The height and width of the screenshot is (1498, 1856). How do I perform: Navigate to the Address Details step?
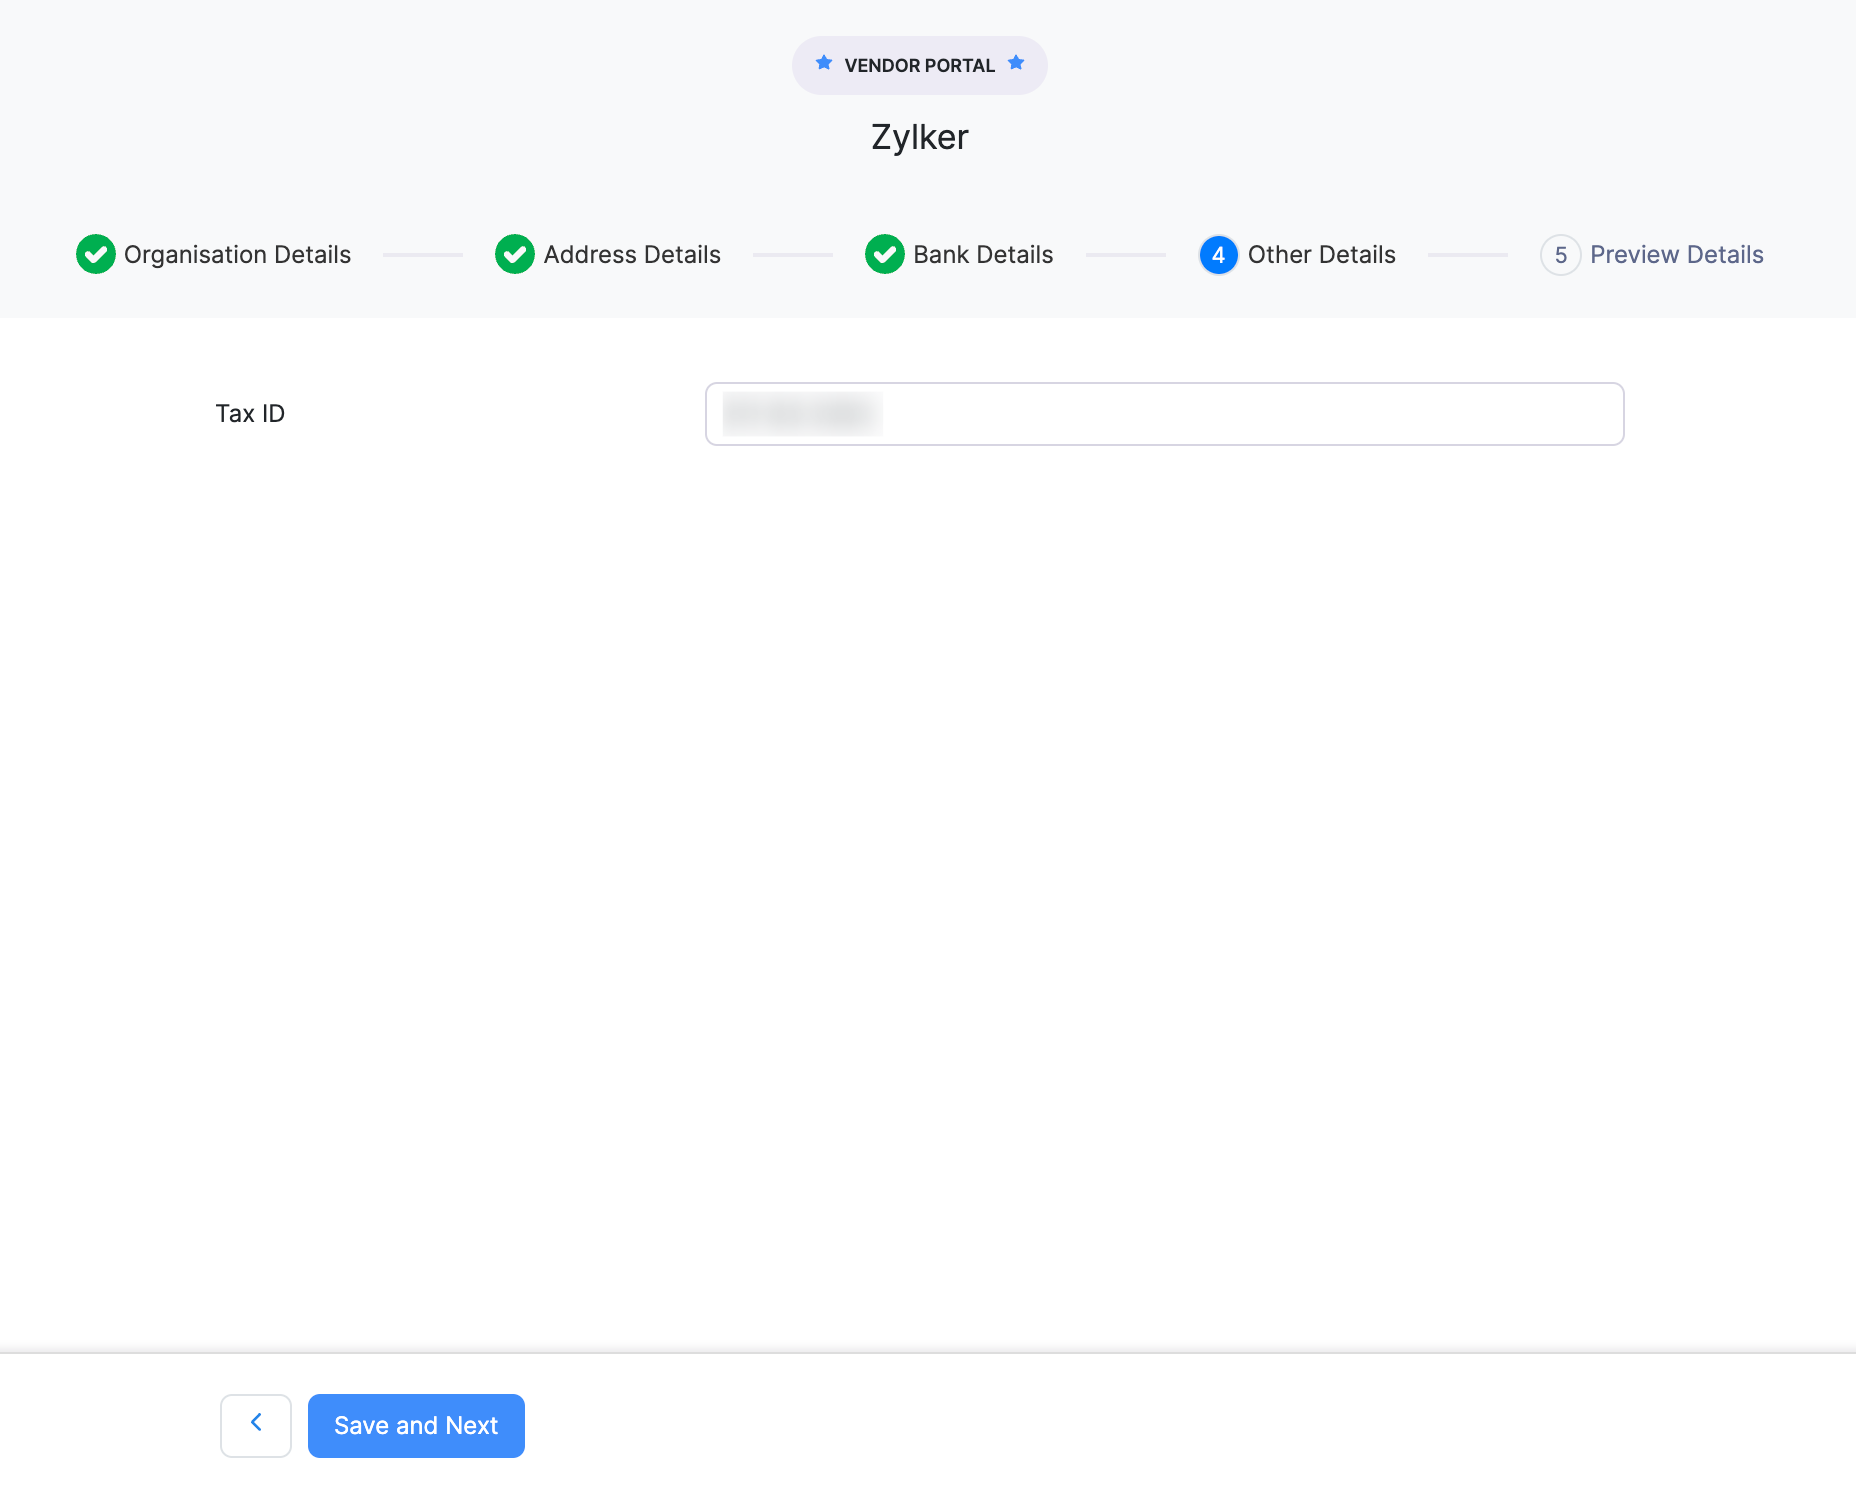(631, 254)
